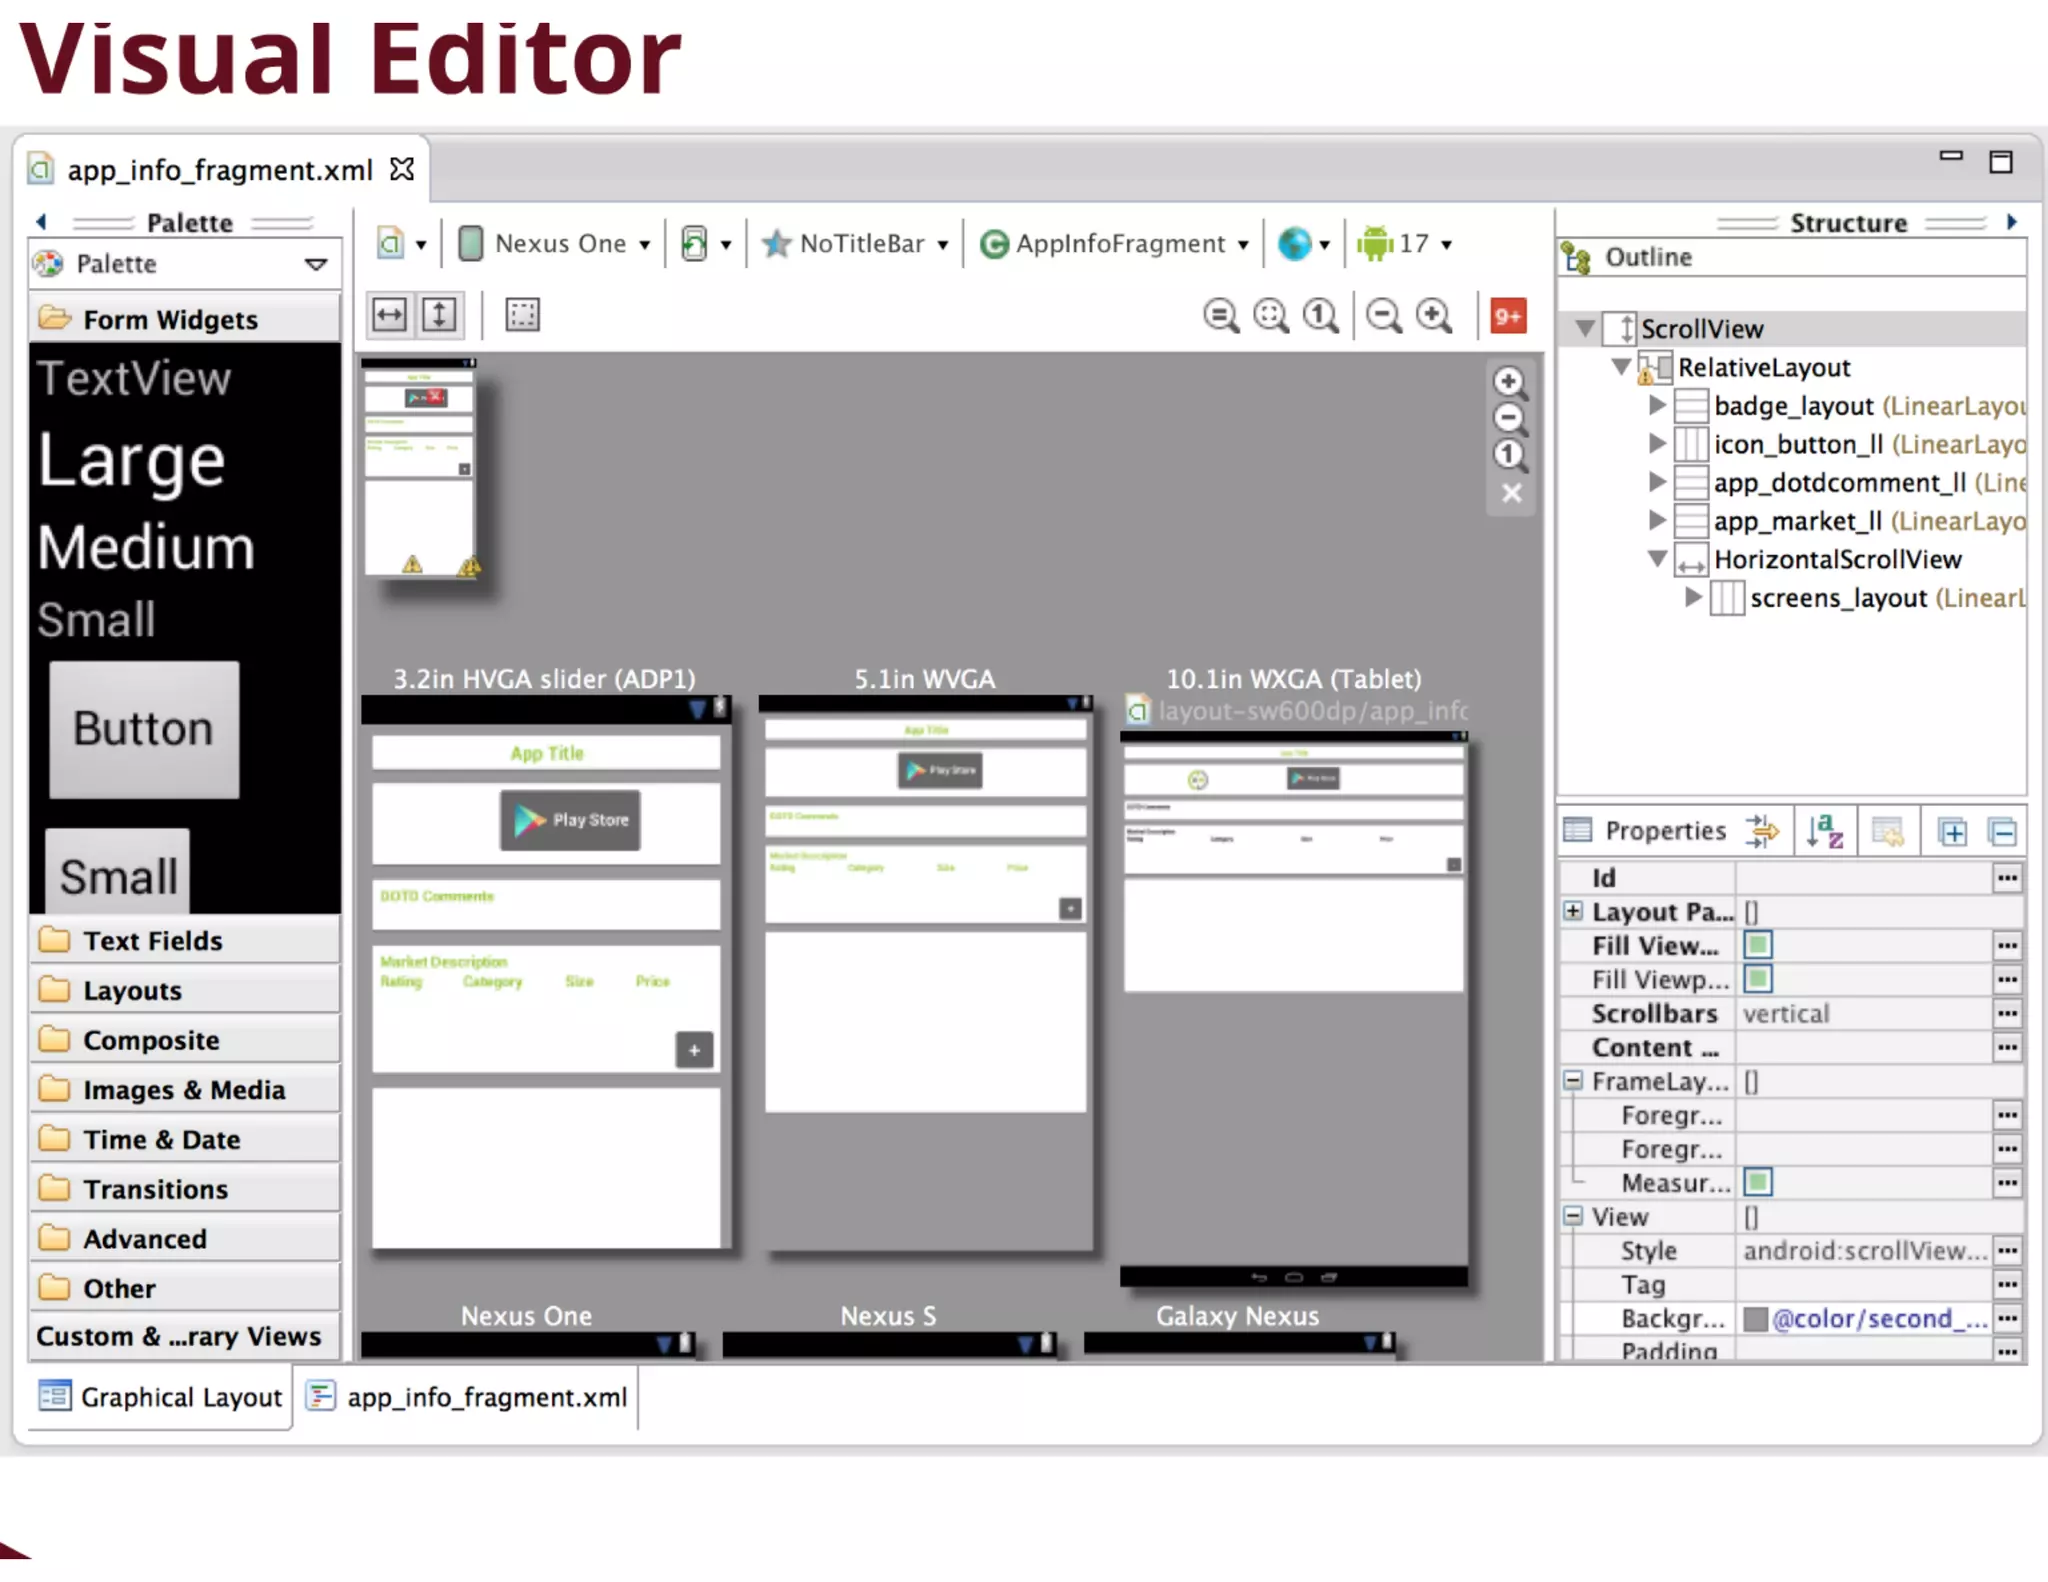The image size is (2048, 1582).
Task: Open the Palette dropdown menu arrow
Action: pyautogui.click(x=316, y=264)
